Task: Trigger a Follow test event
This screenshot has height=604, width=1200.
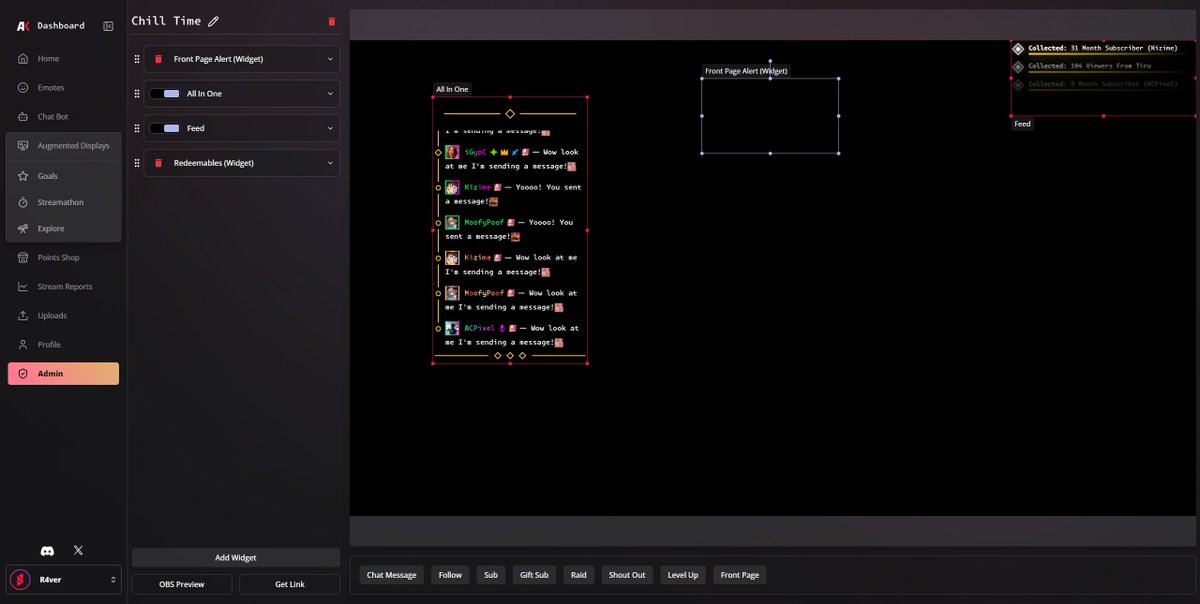Action: (x=450, y=575)
